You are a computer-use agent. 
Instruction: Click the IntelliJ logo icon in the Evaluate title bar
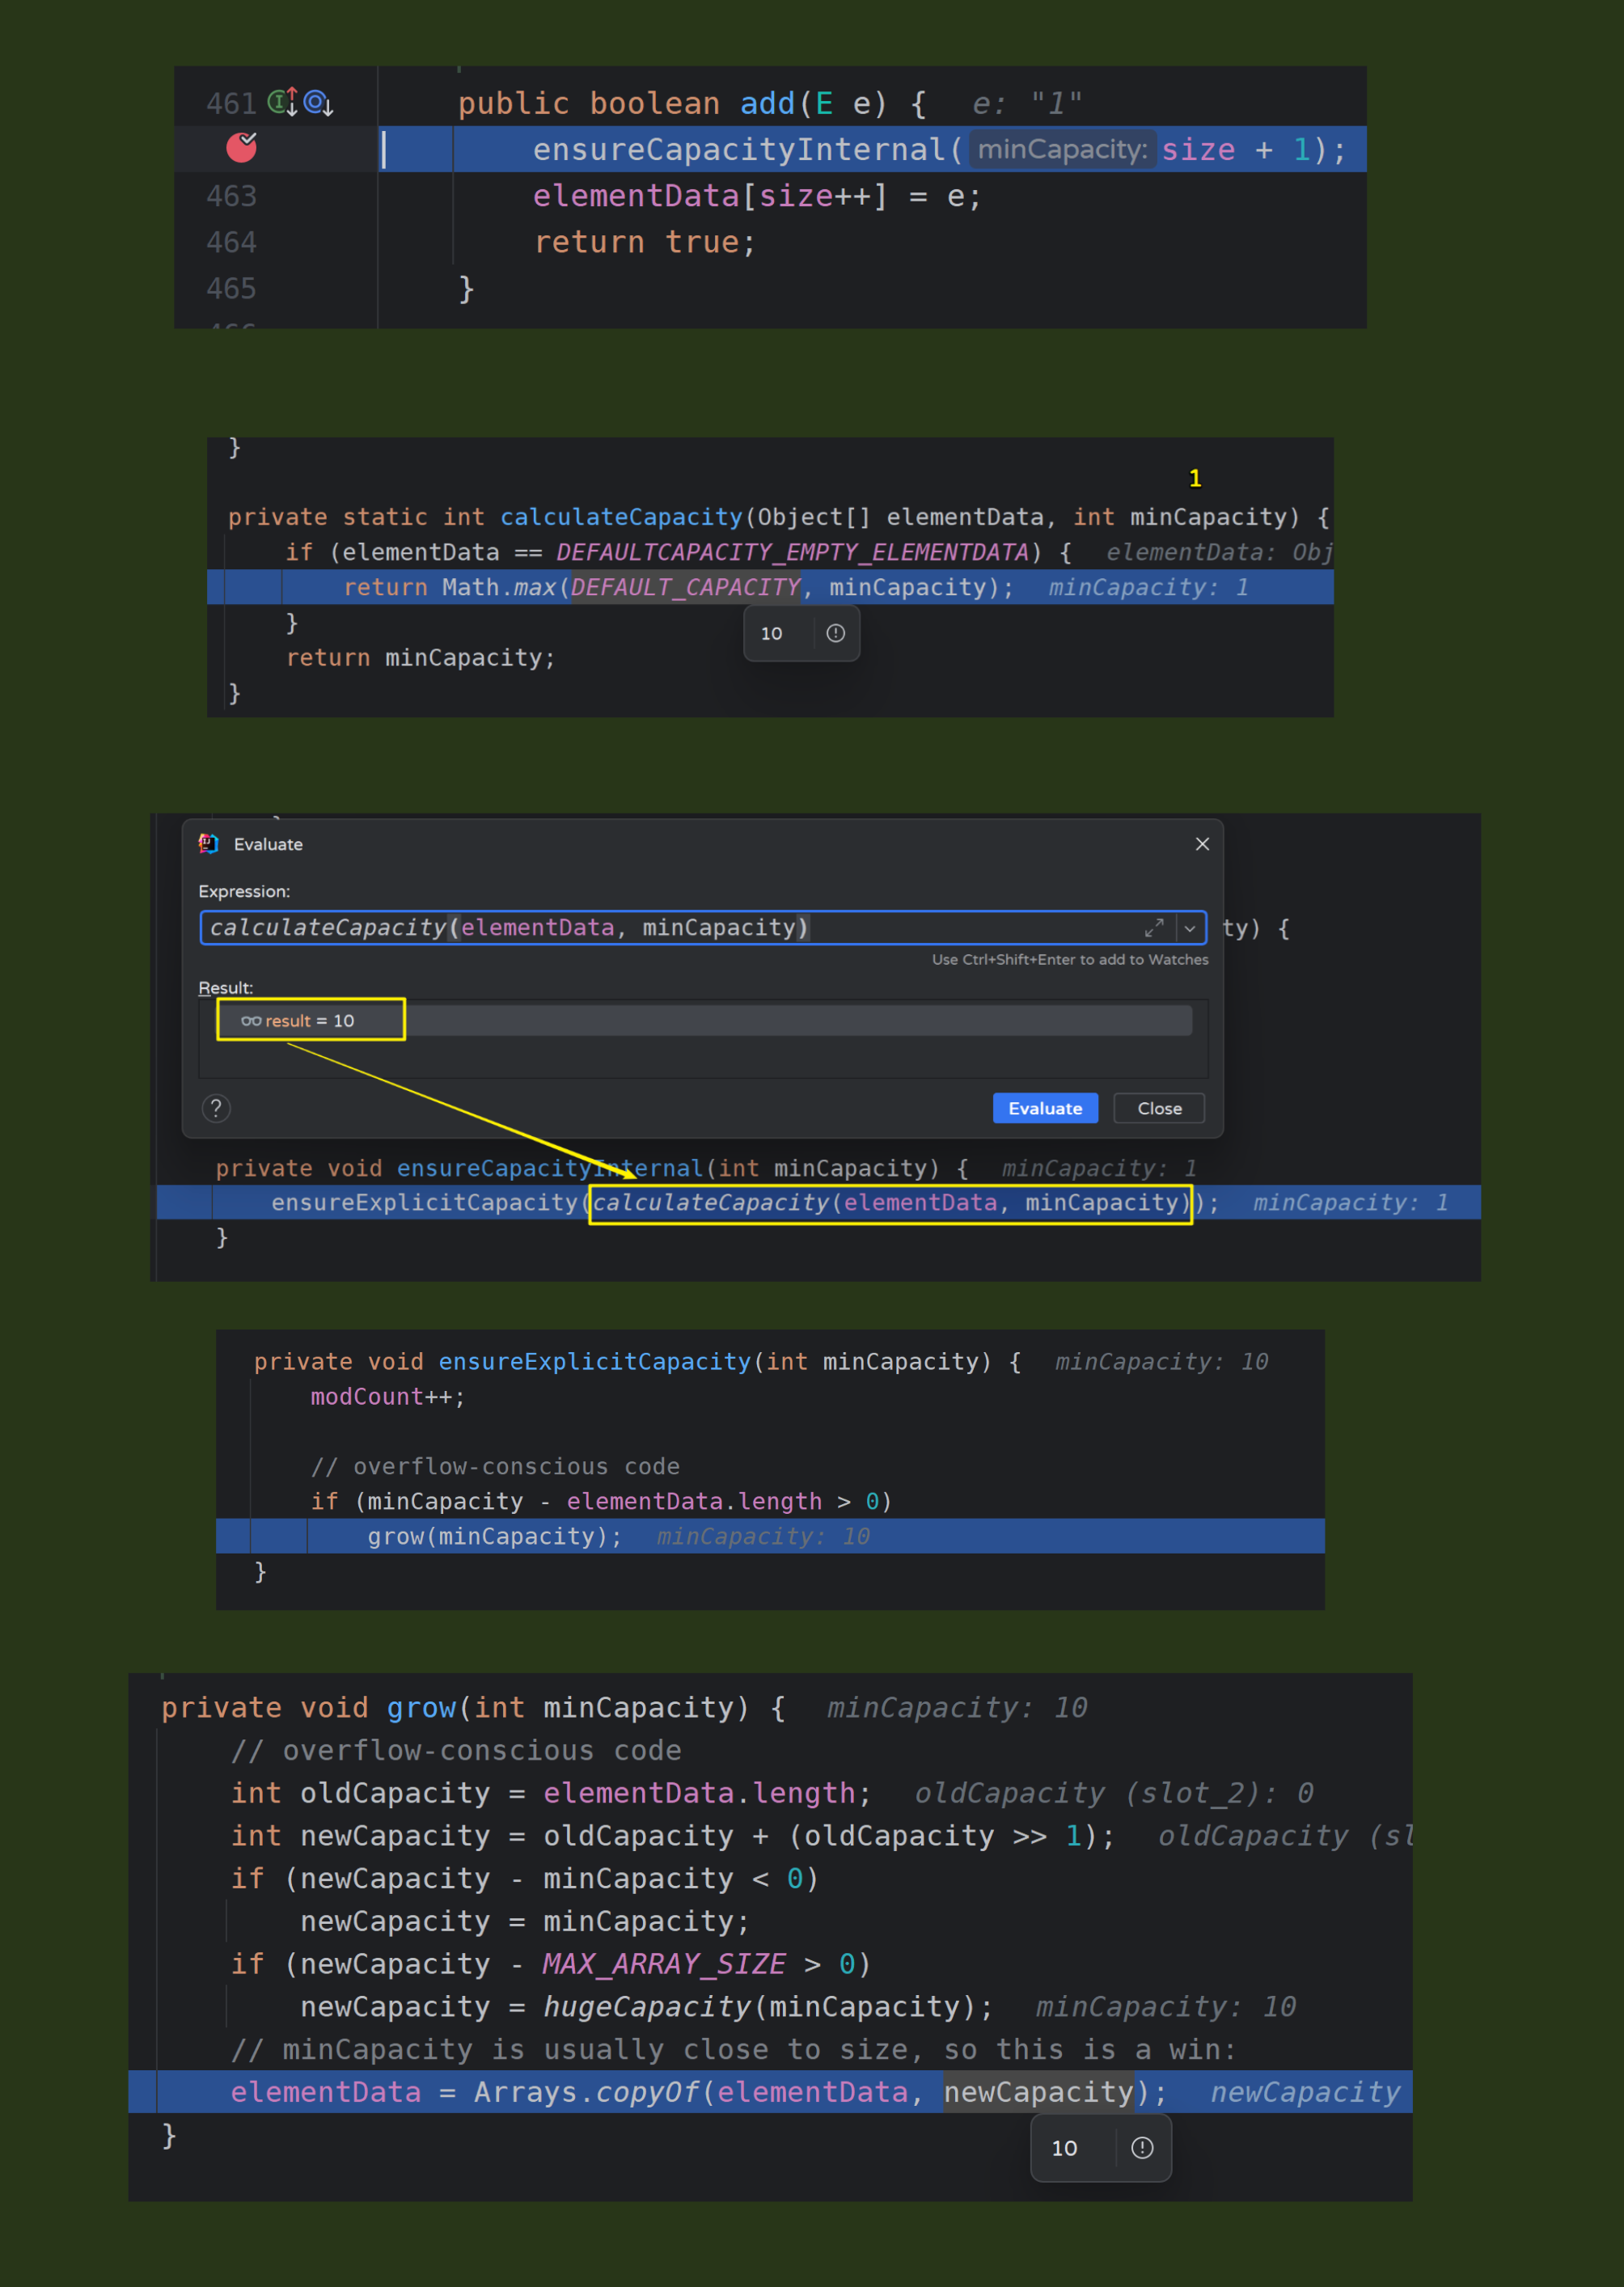208,844
